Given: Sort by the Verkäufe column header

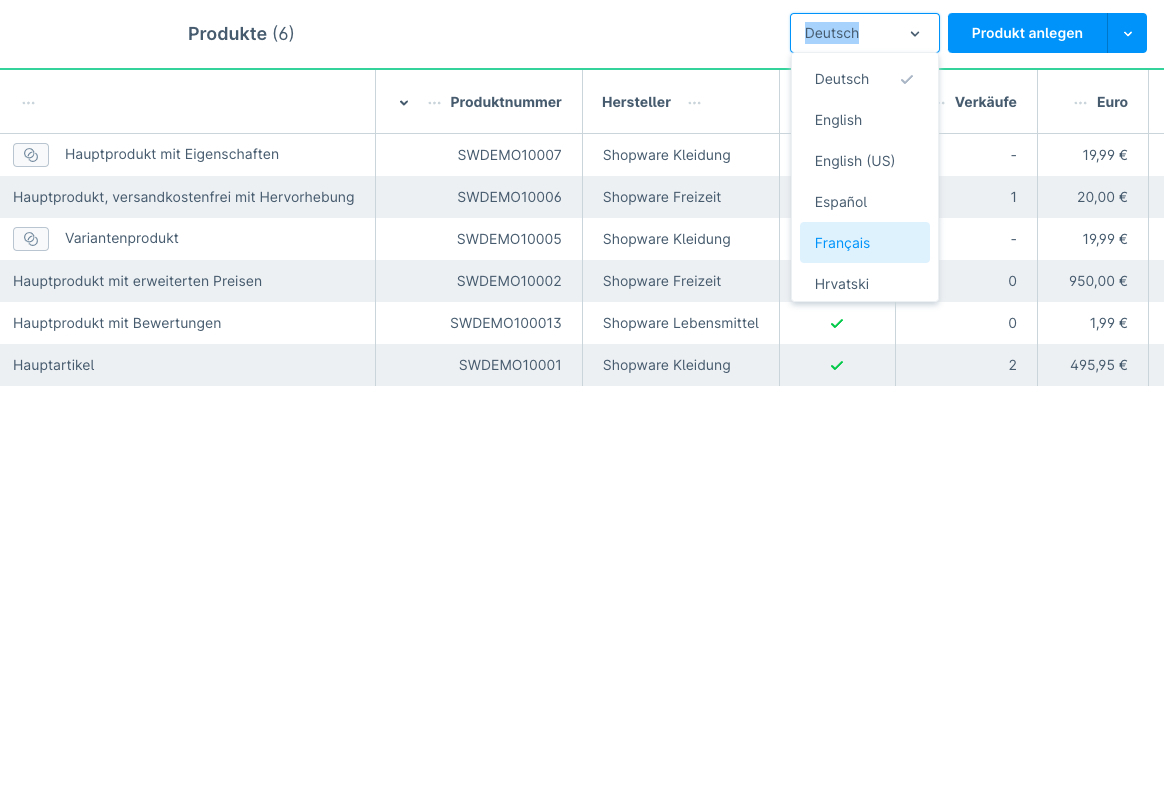Looking at the screenshot, I should [x=985, y=102].
